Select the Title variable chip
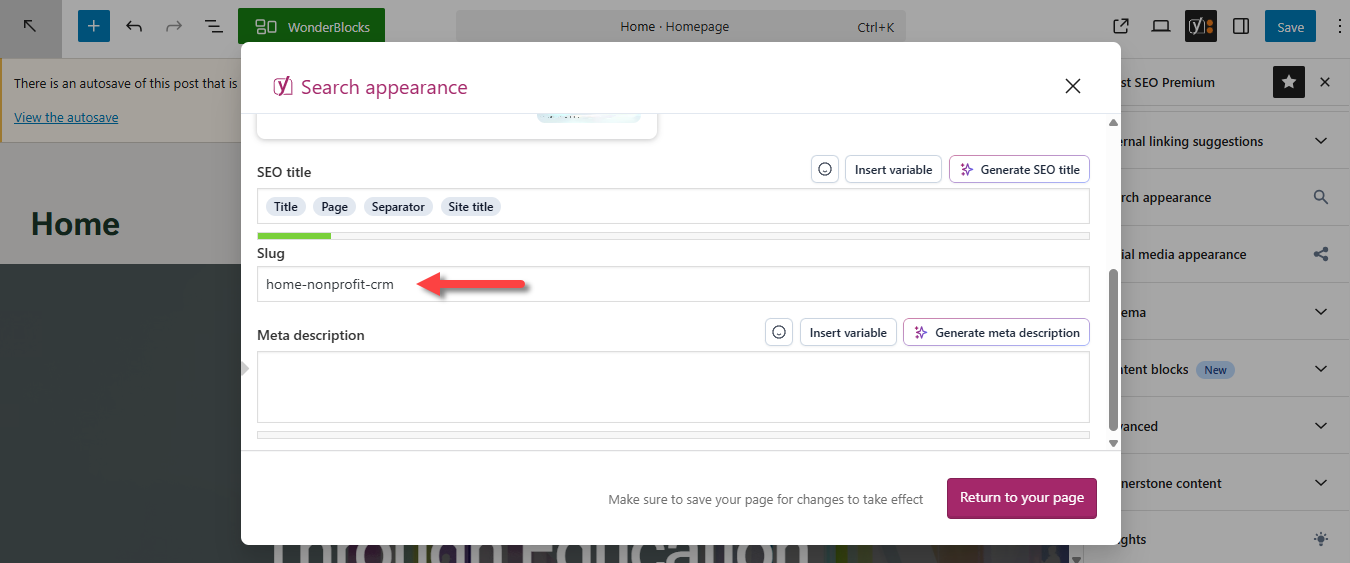 point(286,207)
